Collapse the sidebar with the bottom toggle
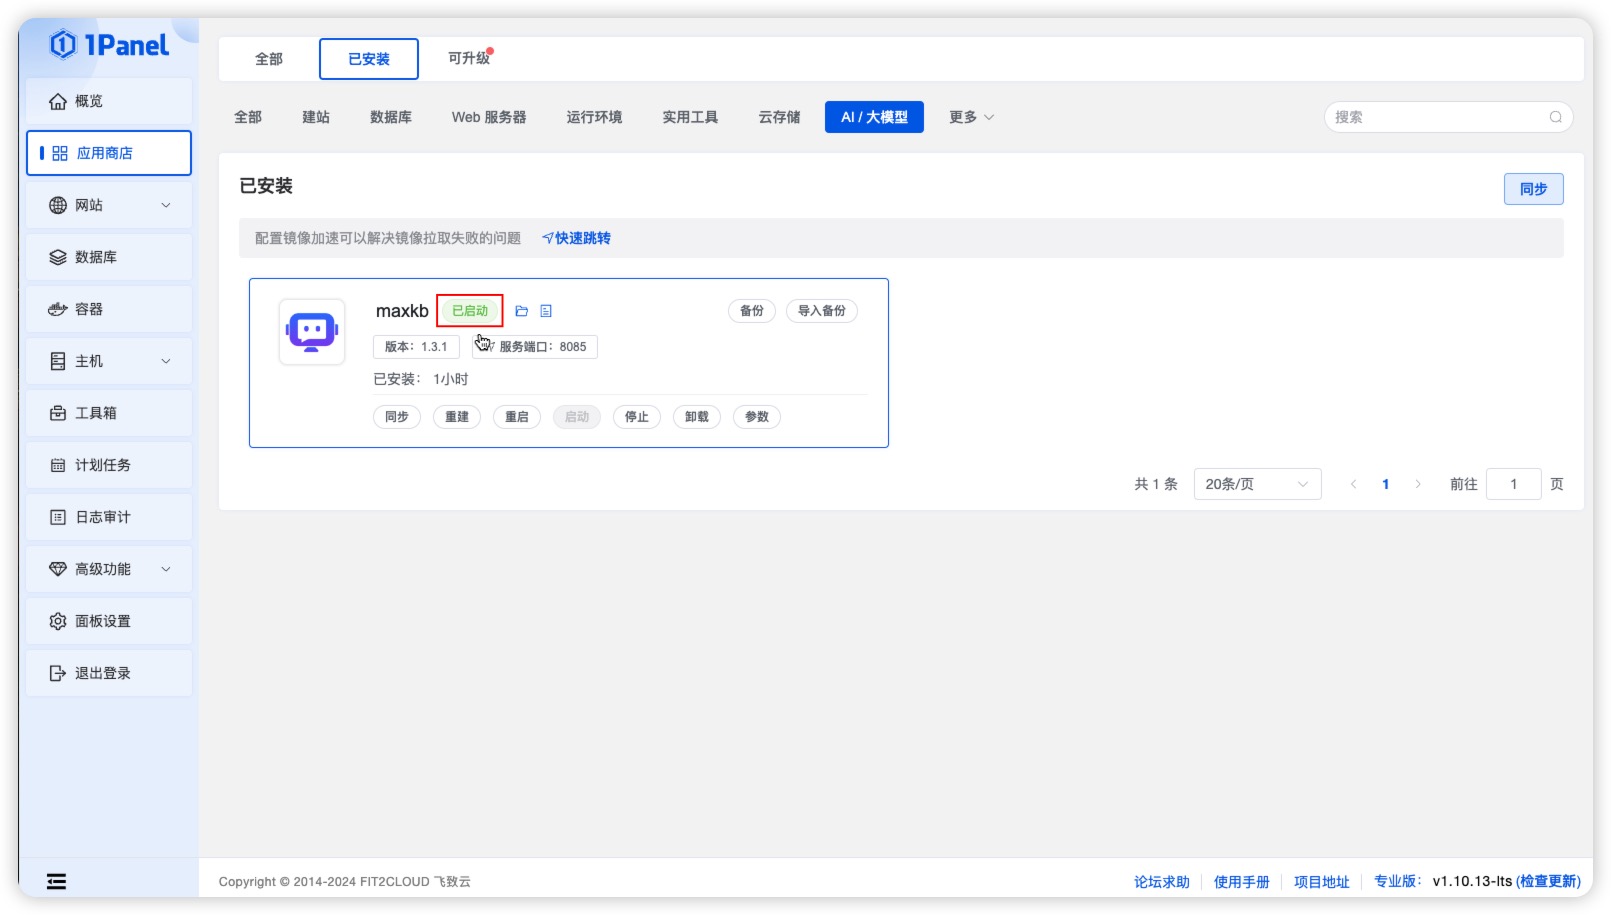The image size is (1611, 915). point(56,881)
